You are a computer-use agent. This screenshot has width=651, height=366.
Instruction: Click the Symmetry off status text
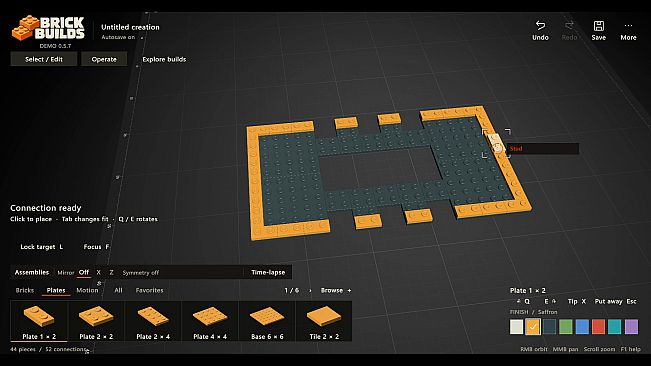(x=141, y=273)
